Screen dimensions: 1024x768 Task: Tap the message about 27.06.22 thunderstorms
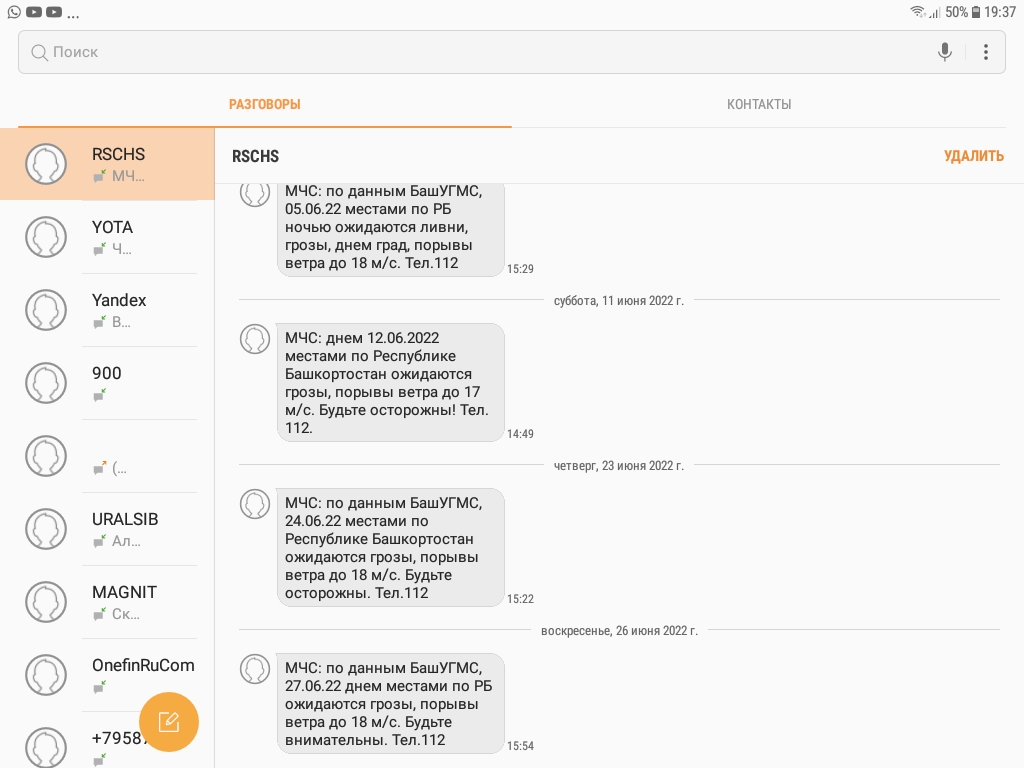pyautogui.click(x=390, y=703)
